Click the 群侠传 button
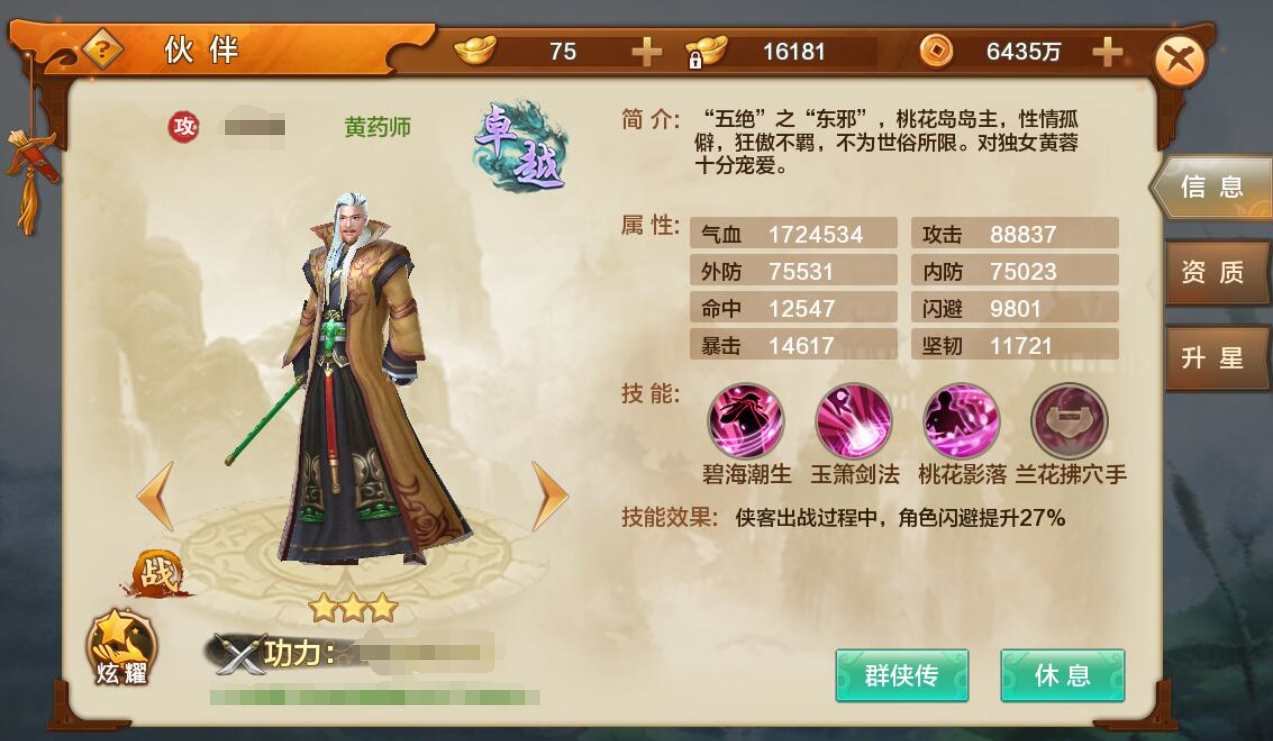The height and width of the screenshot is (741, 1273). point(902,676)
